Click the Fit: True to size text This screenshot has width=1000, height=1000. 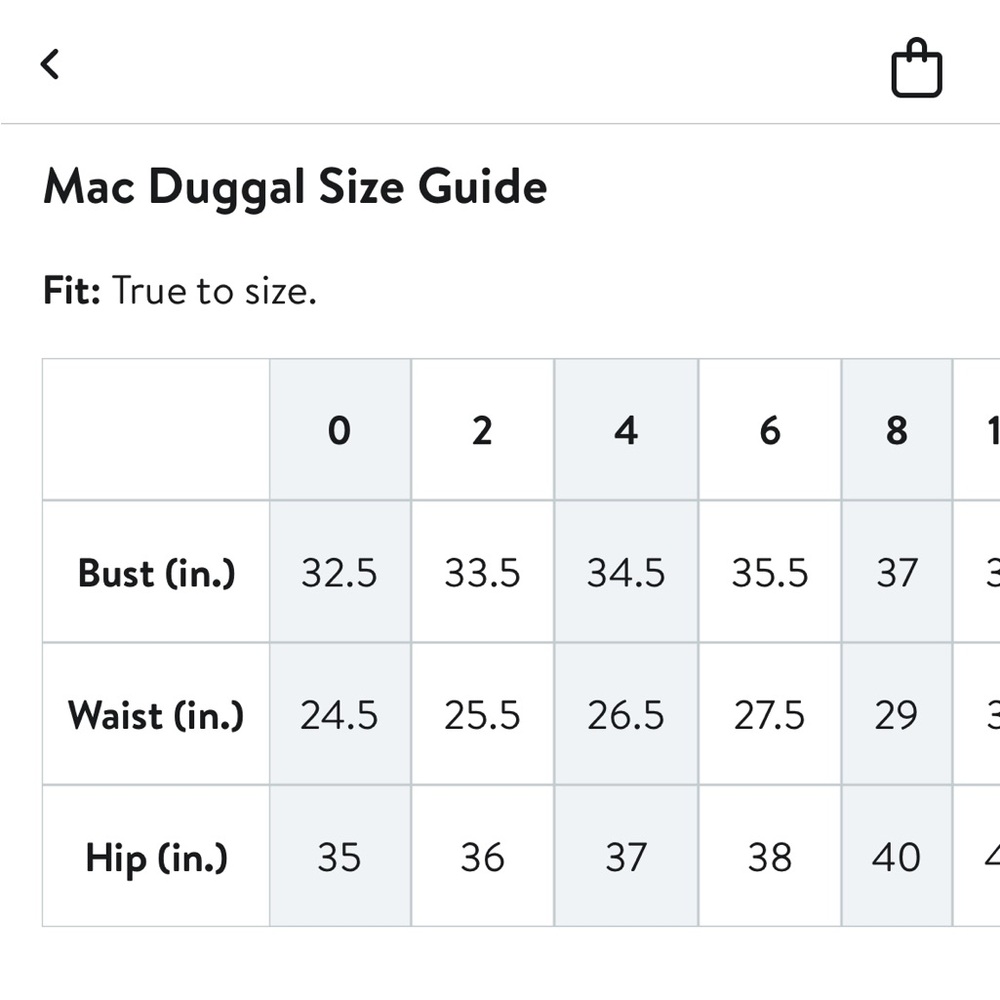click(x=180, y=291)
